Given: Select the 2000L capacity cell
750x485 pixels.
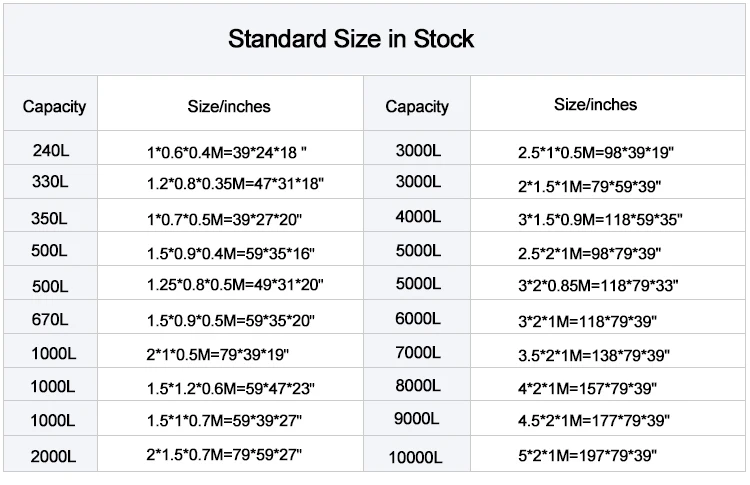Looking at the screenshot, I should (x=52, y=456).
